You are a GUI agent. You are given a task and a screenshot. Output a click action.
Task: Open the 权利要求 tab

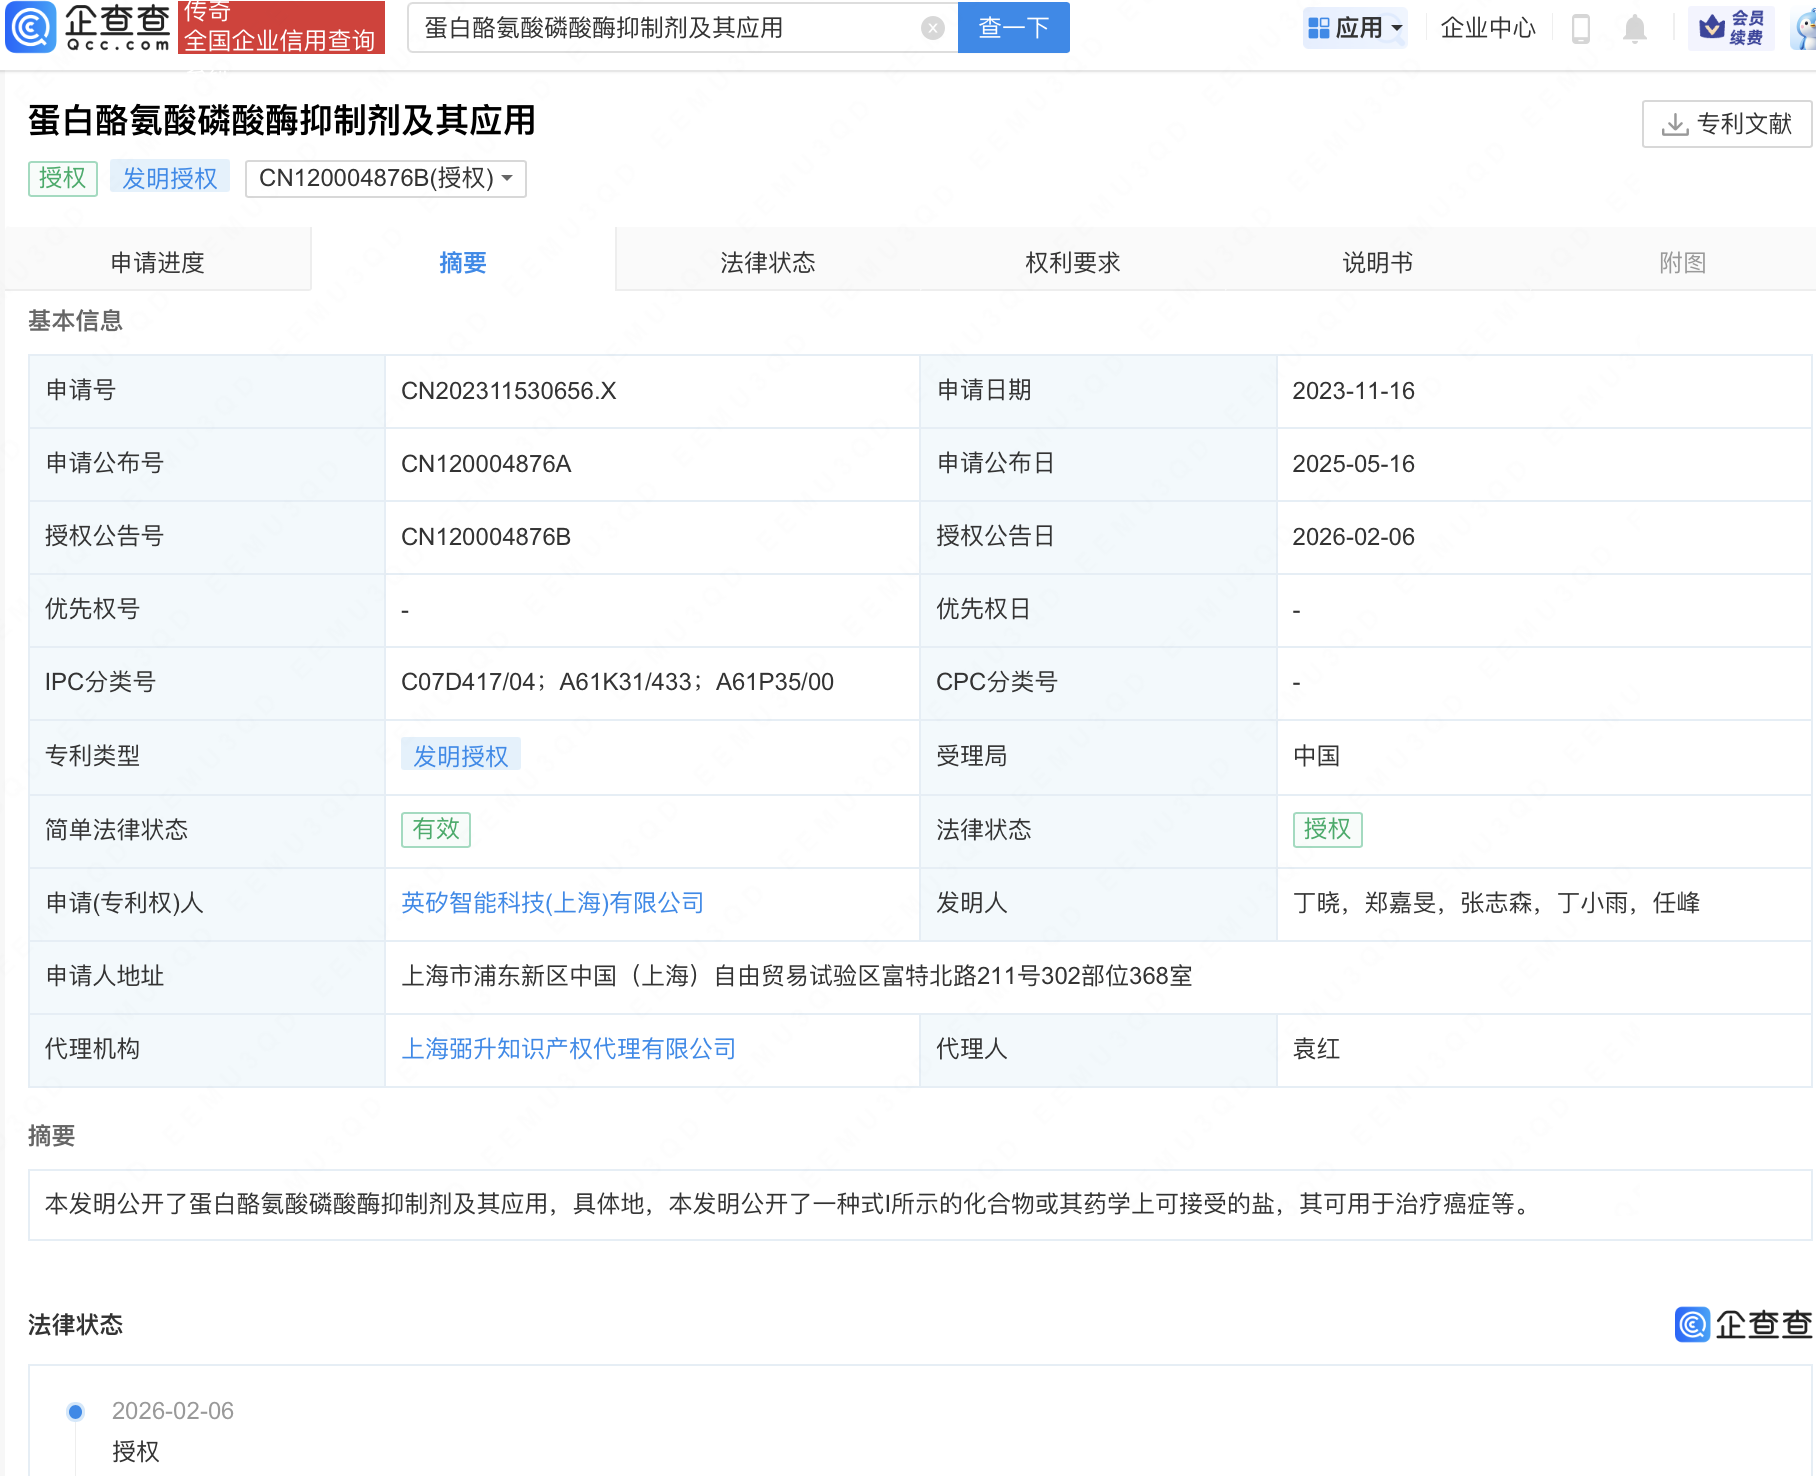coord(1072,262)
